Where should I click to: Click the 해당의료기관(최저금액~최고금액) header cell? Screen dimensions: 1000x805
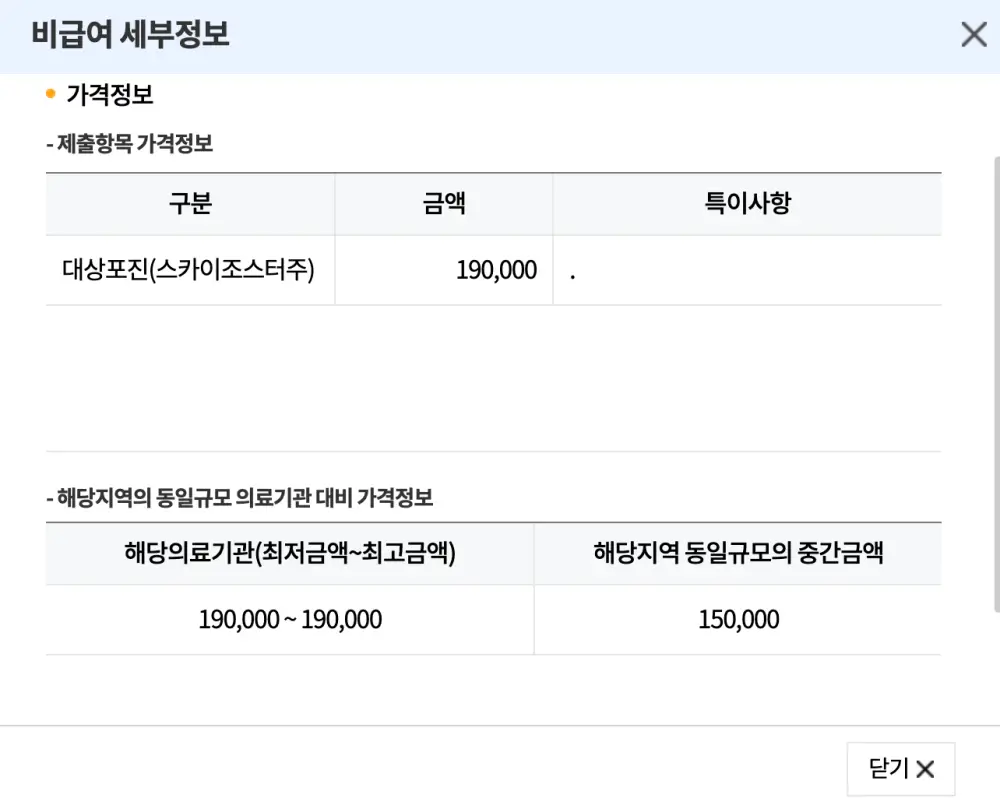point(289,554)
